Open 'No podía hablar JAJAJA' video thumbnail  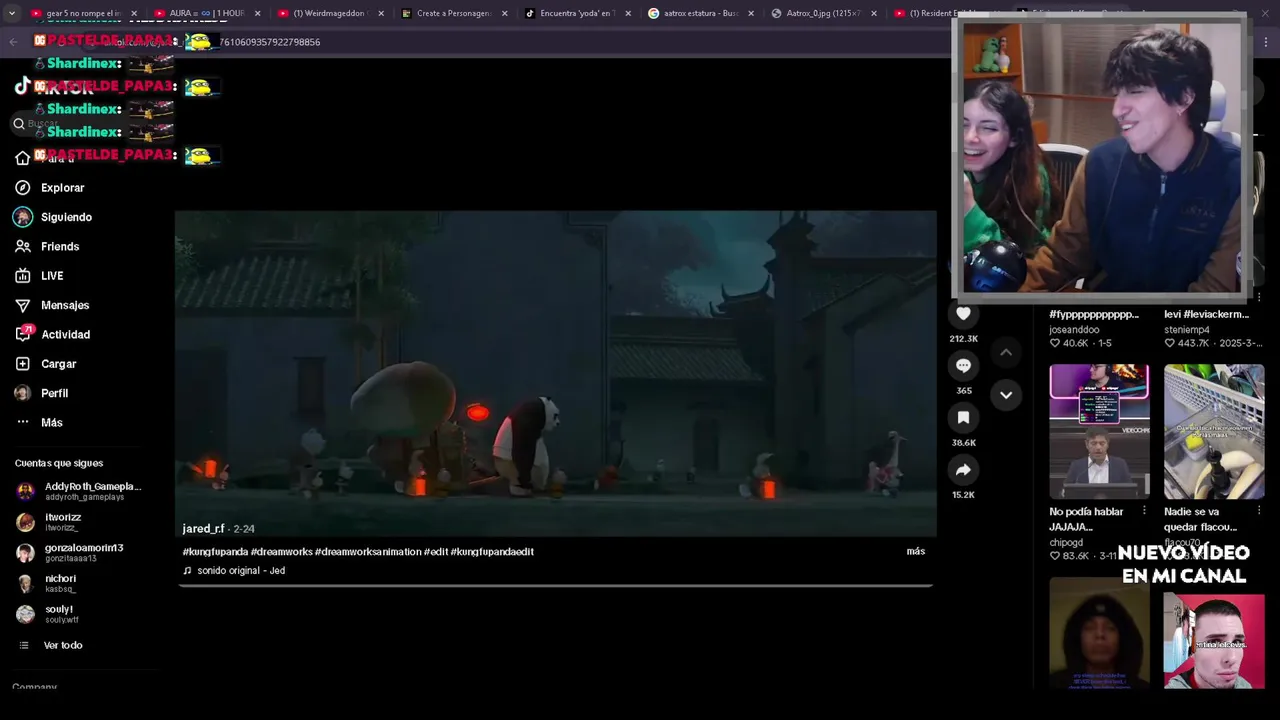click(x=1099, y=431)
